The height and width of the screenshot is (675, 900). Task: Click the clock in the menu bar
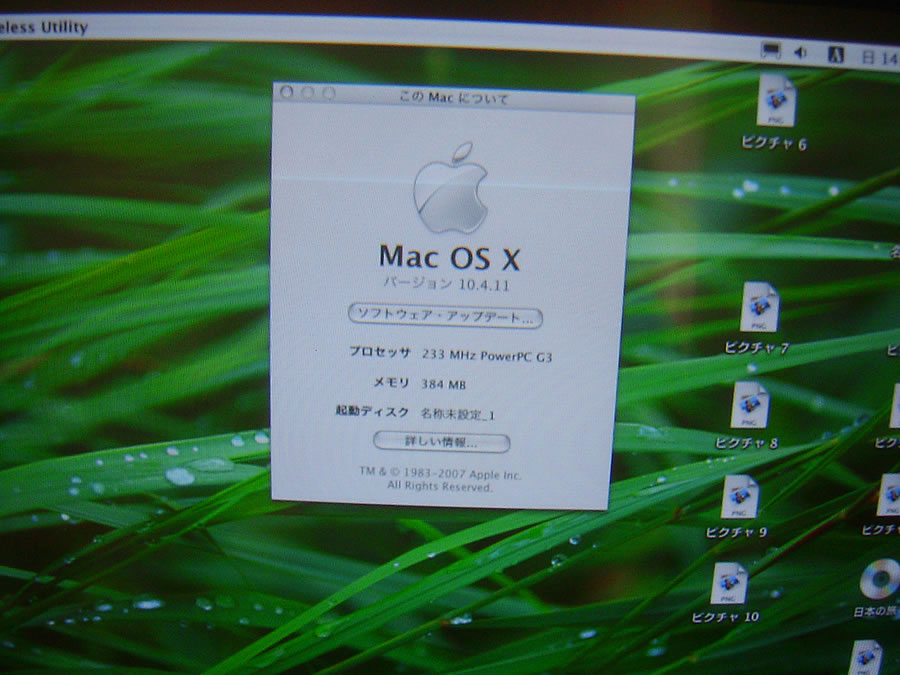point(880,57)
